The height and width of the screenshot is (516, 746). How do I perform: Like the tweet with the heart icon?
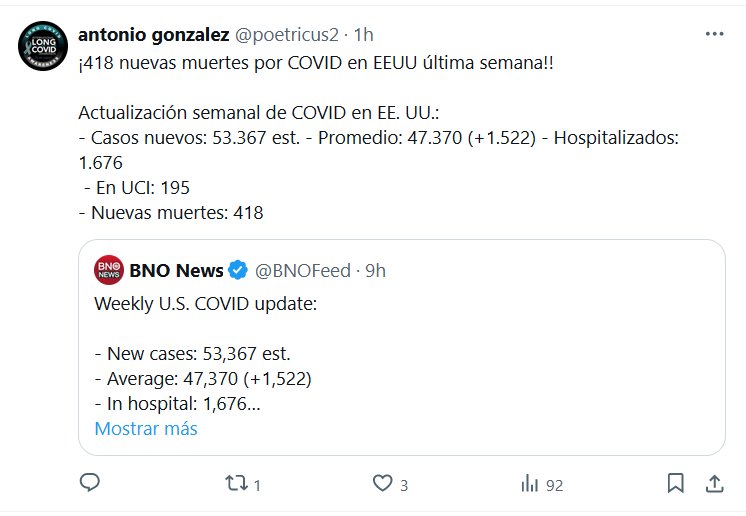(381, 484)
